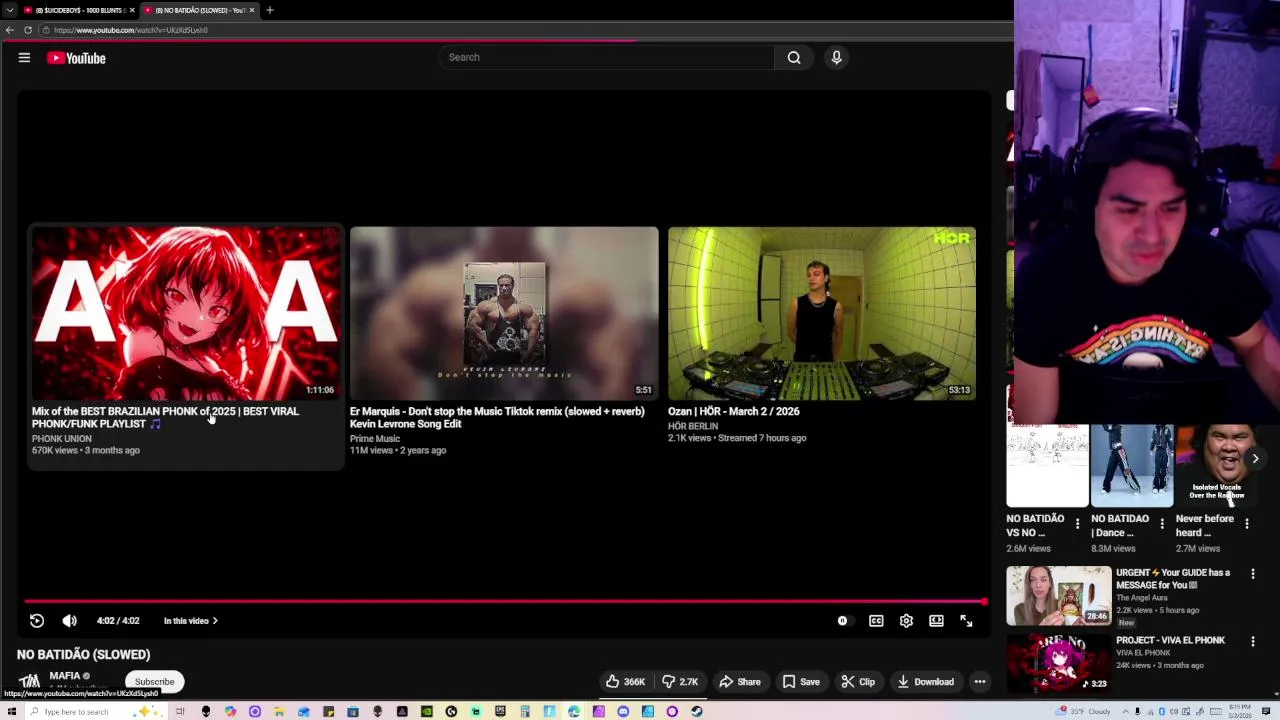Open more actions ellipsis below the video
Screen dimensions: 1280x720
[980, 682]
